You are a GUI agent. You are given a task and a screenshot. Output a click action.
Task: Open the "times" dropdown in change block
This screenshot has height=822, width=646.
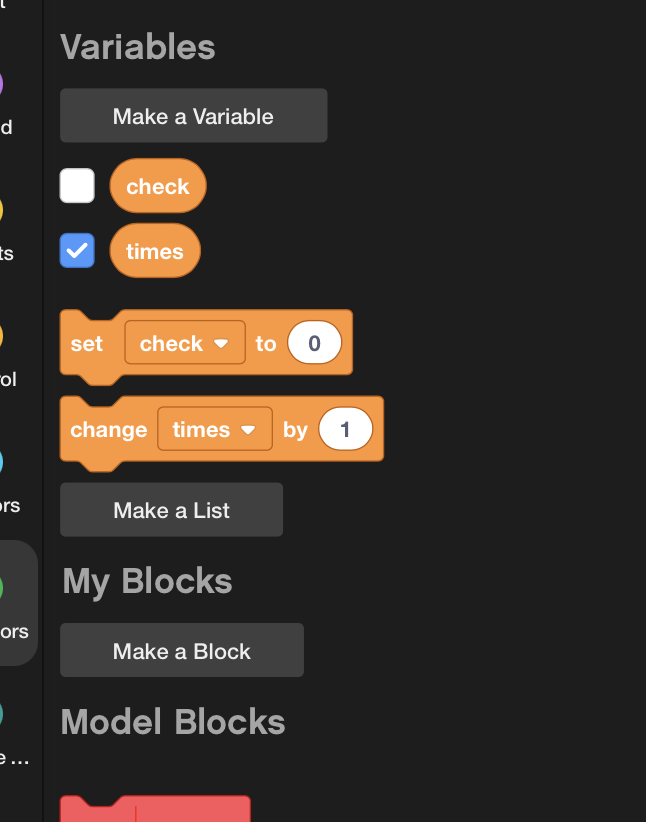(x=214, y=429)
